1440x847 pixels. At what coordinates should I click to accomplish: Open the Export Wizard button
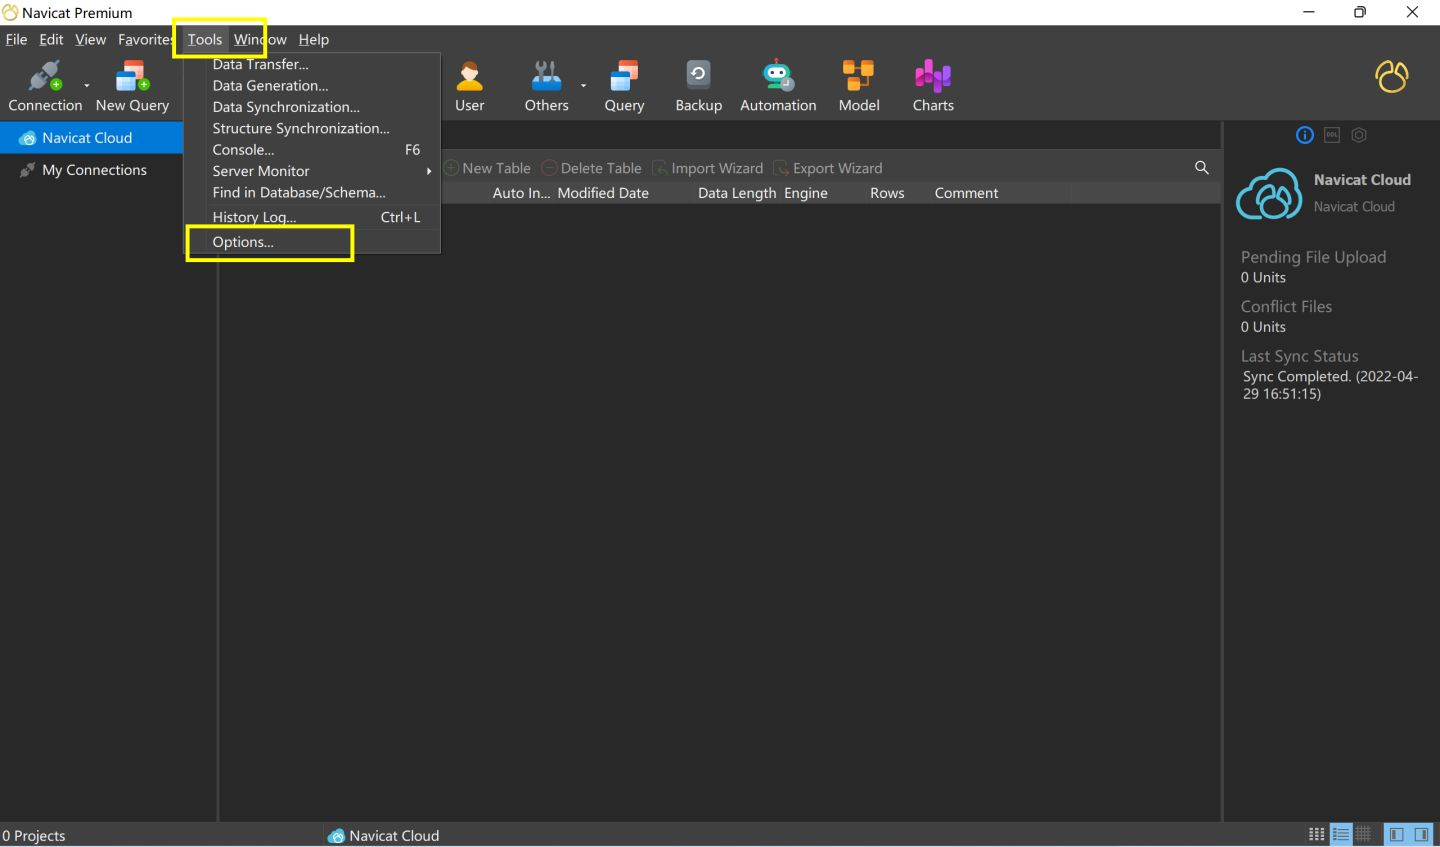[828, 168]
